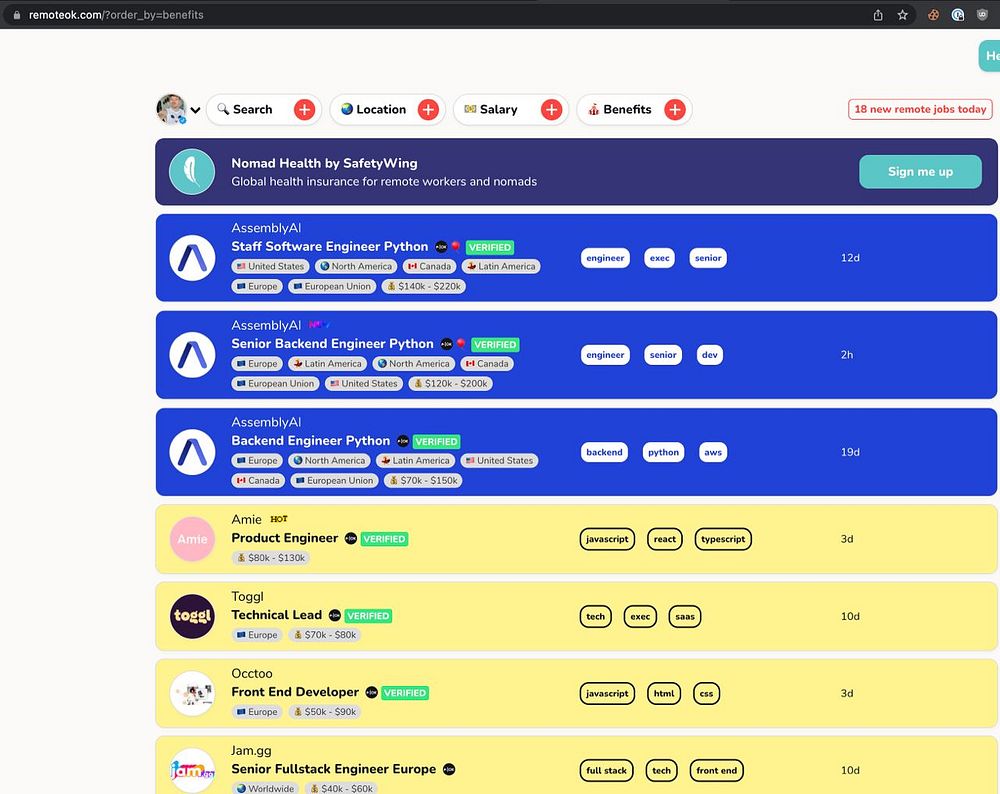Click the exec tag on Staff Software Engineer row
1000x794 pixels.
pyautogui.click(x=659, y=258)
